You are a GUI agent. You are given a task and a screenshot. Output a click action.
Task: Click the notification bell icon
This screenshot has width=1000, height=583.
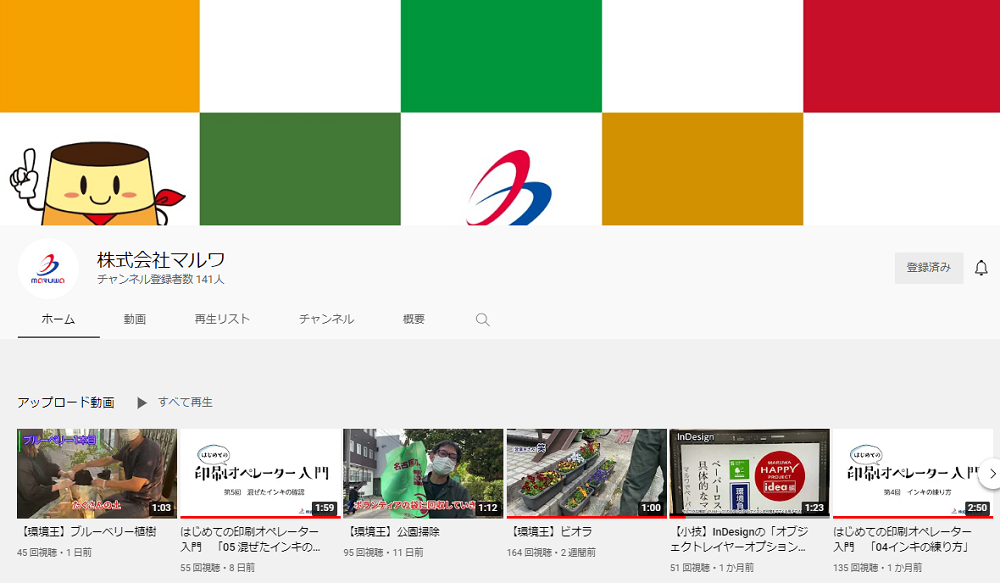click(981, 268)
